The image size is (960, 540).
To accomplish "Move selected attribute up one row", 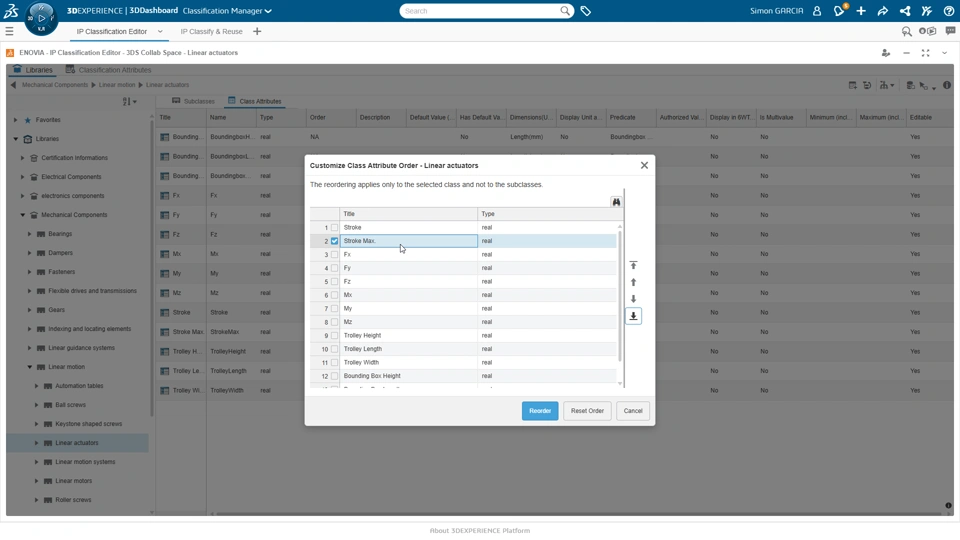I will click(x=633, y=282).
